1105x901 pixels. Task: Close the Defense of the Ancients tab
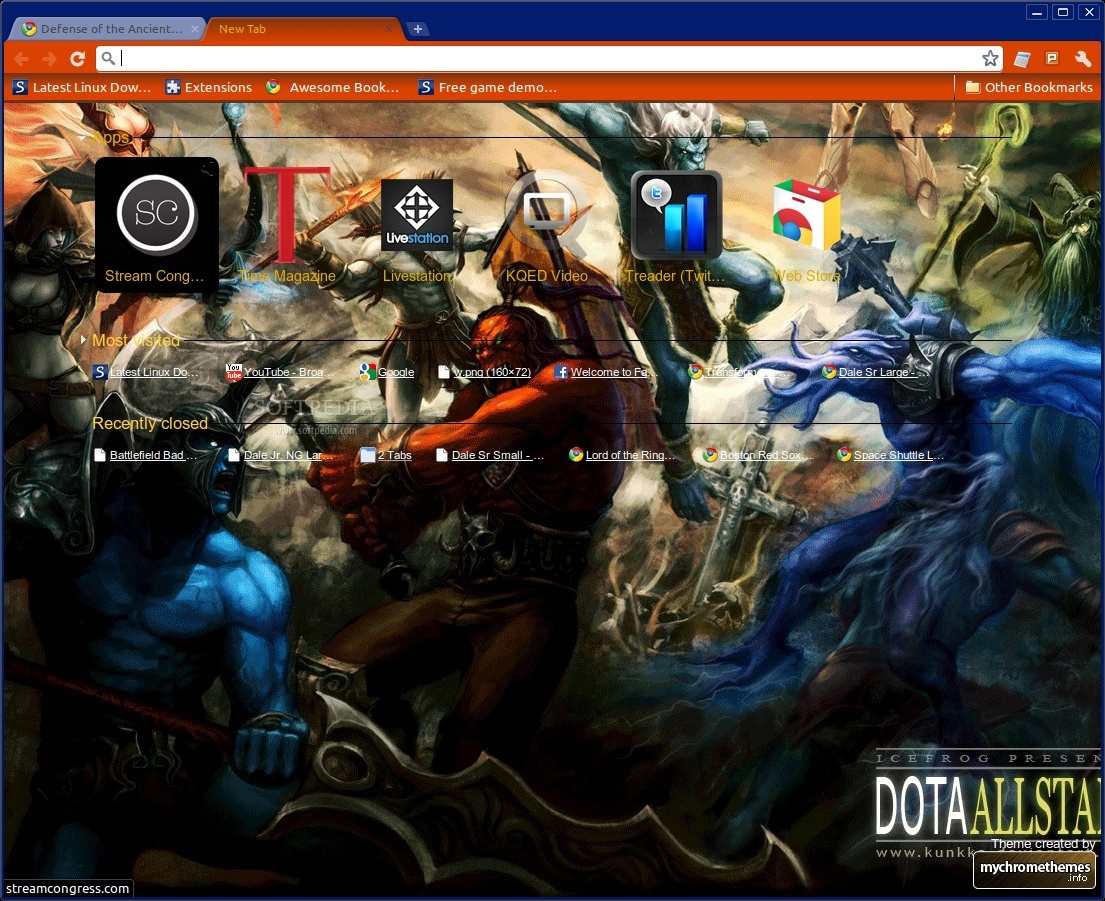[x=195, y=29]
